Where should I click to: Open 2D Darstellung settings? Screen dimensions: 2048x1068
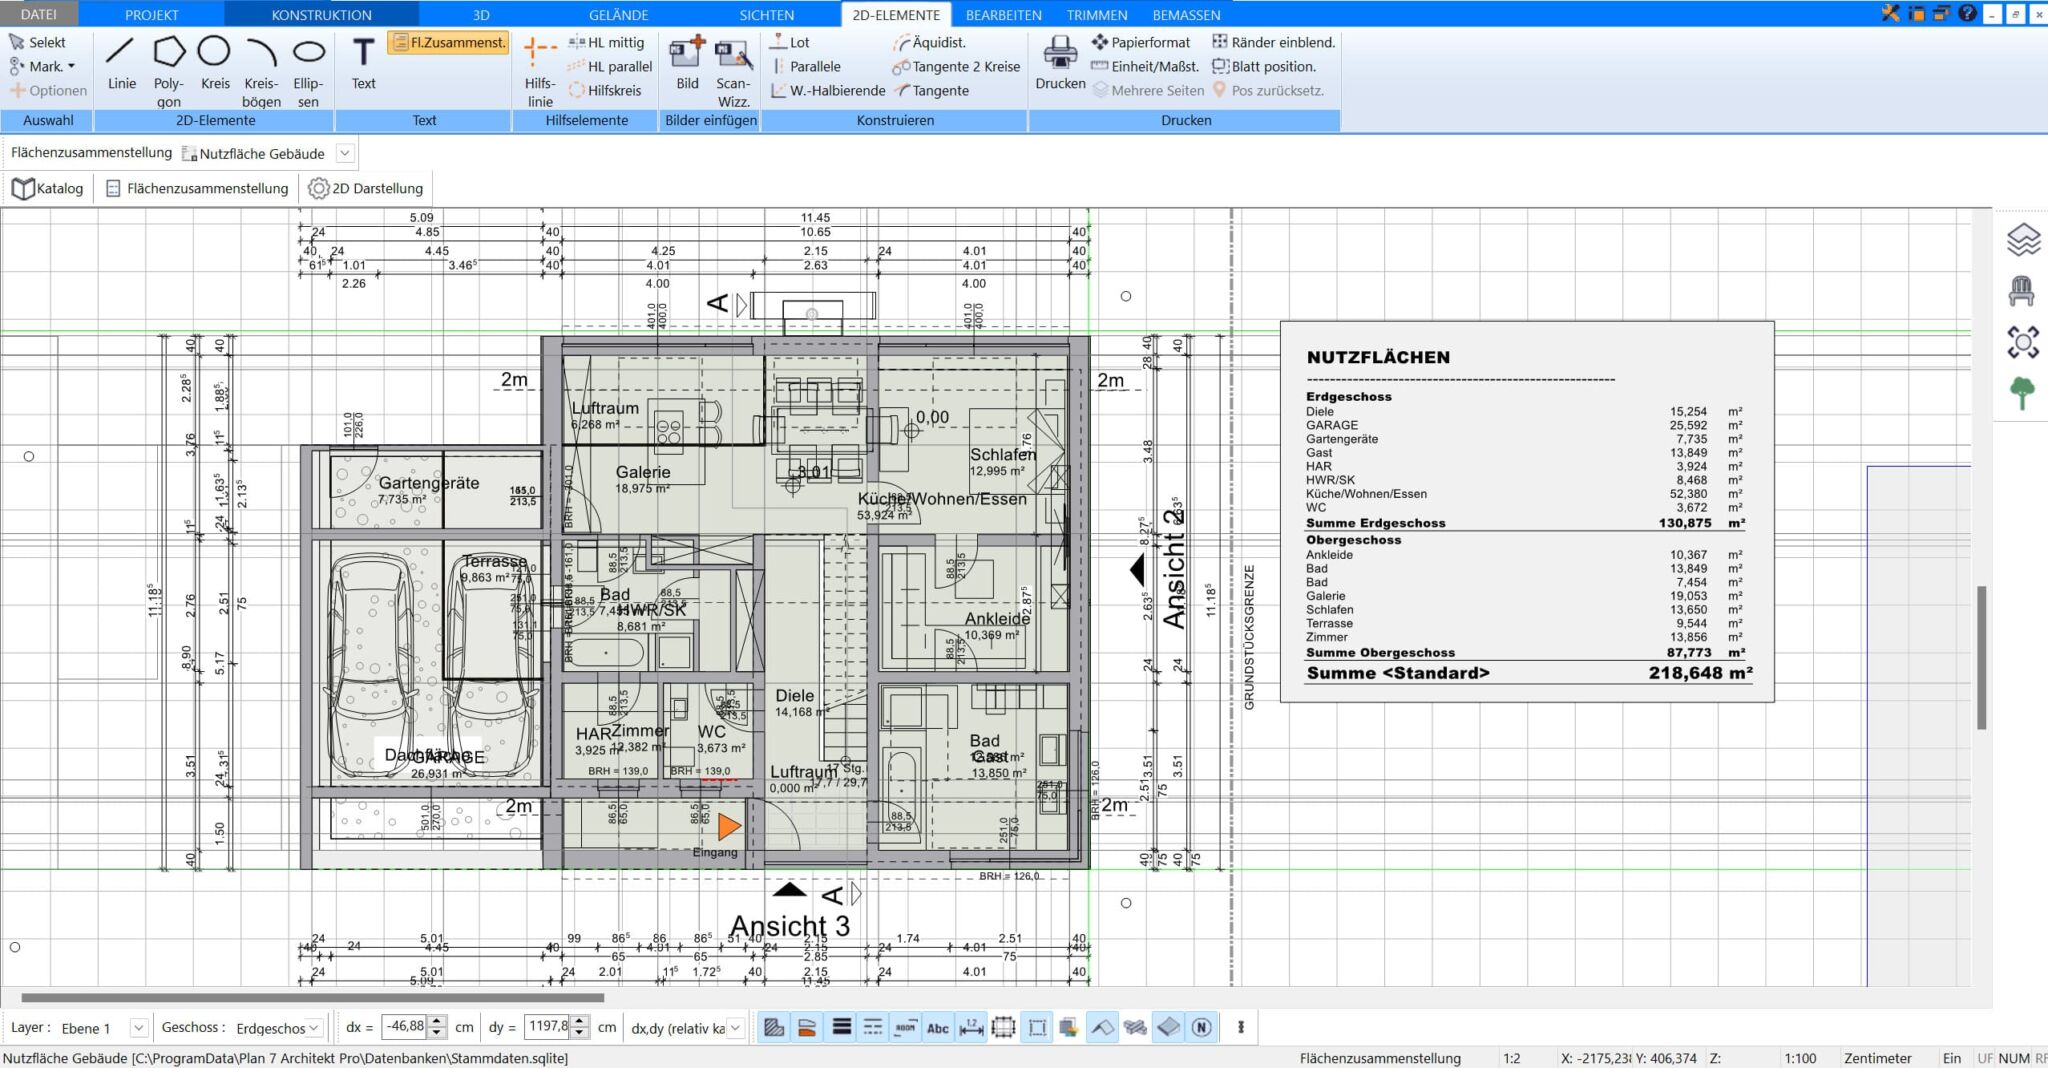(x=366, y=188)
